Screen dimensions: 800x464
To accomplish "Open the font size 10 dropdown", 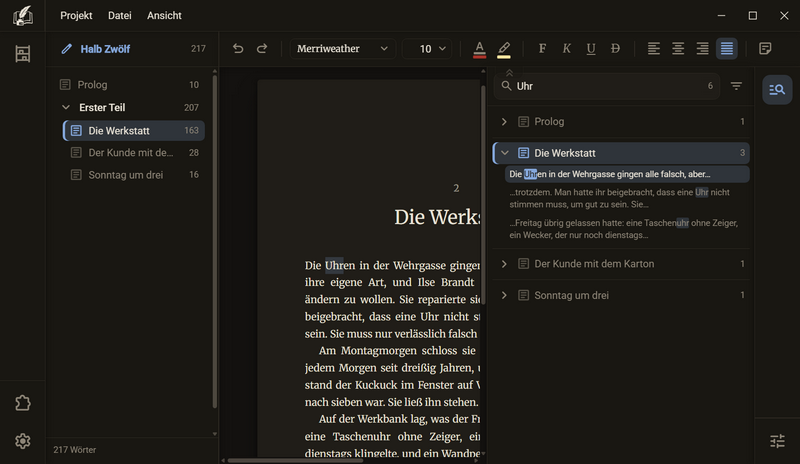I will pos(427,48).
